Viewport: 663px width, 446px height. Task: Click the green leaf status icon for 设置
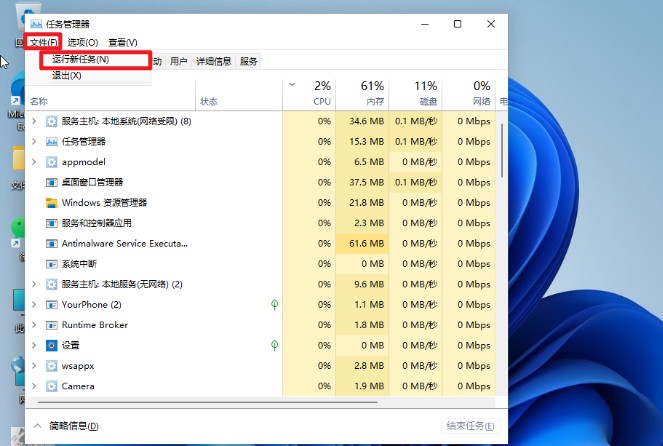click(274, 345)
